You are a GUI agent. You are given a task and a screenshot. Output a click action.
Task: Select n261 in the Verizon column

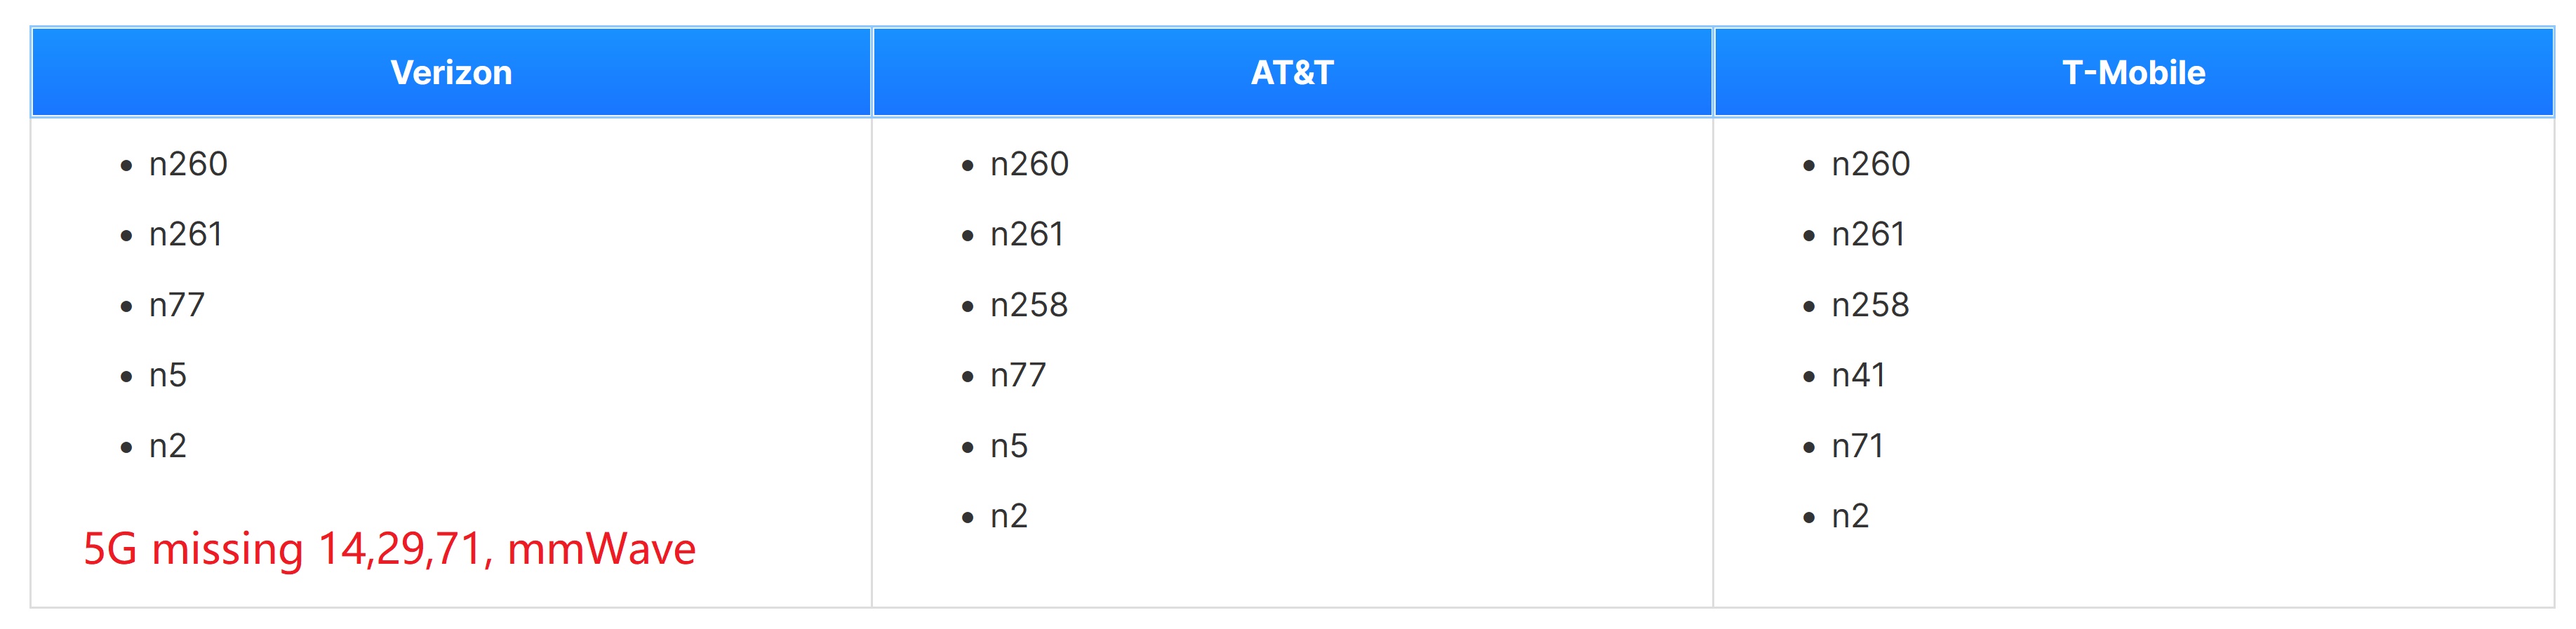point(186,234)
